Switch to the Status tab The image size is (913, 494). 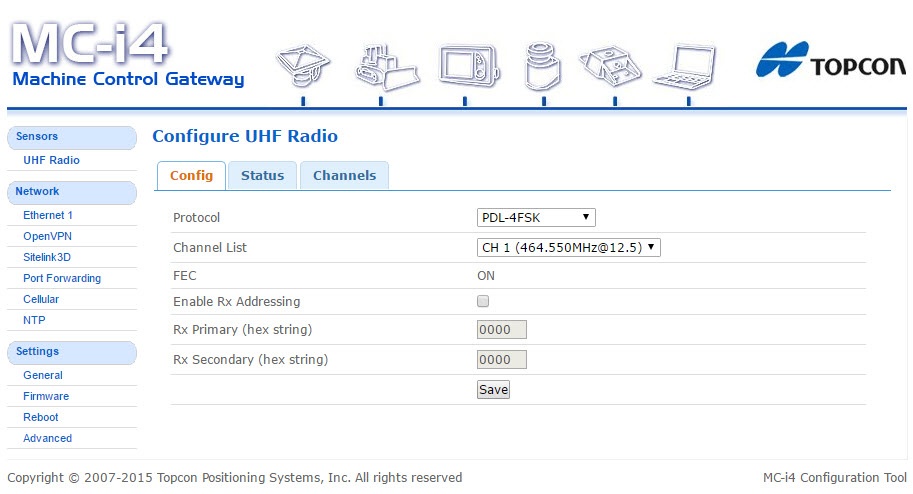pyautogui.click(x=263, y=175)
